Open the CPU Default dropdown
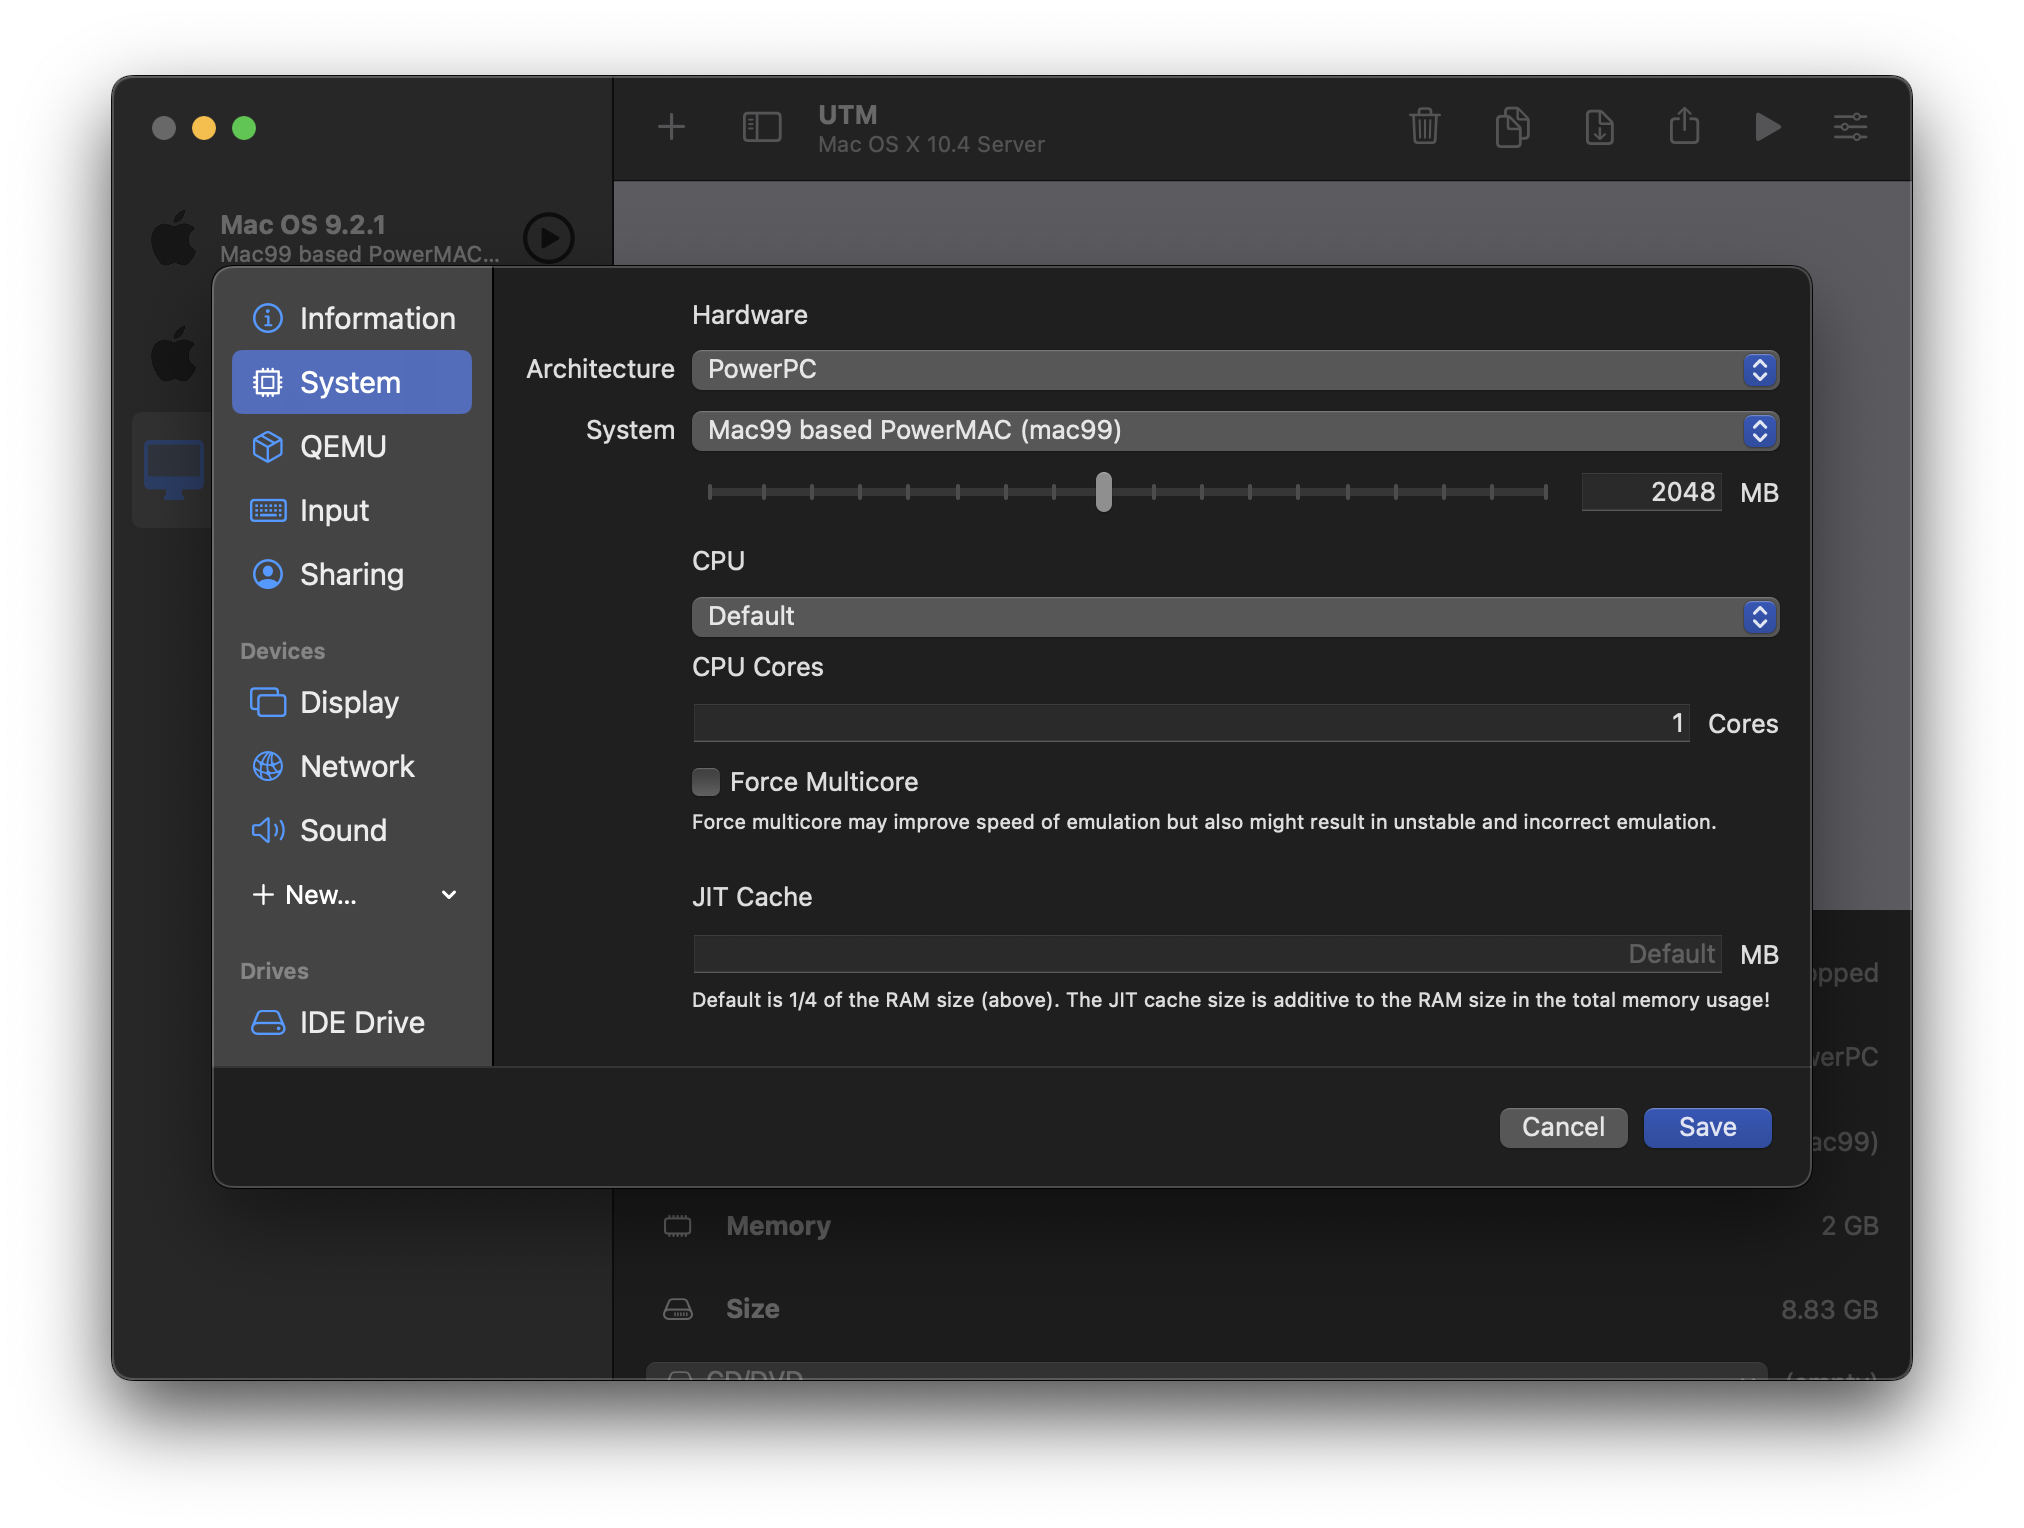Screen dimensions: 2024x1528 pos(1234,617)
